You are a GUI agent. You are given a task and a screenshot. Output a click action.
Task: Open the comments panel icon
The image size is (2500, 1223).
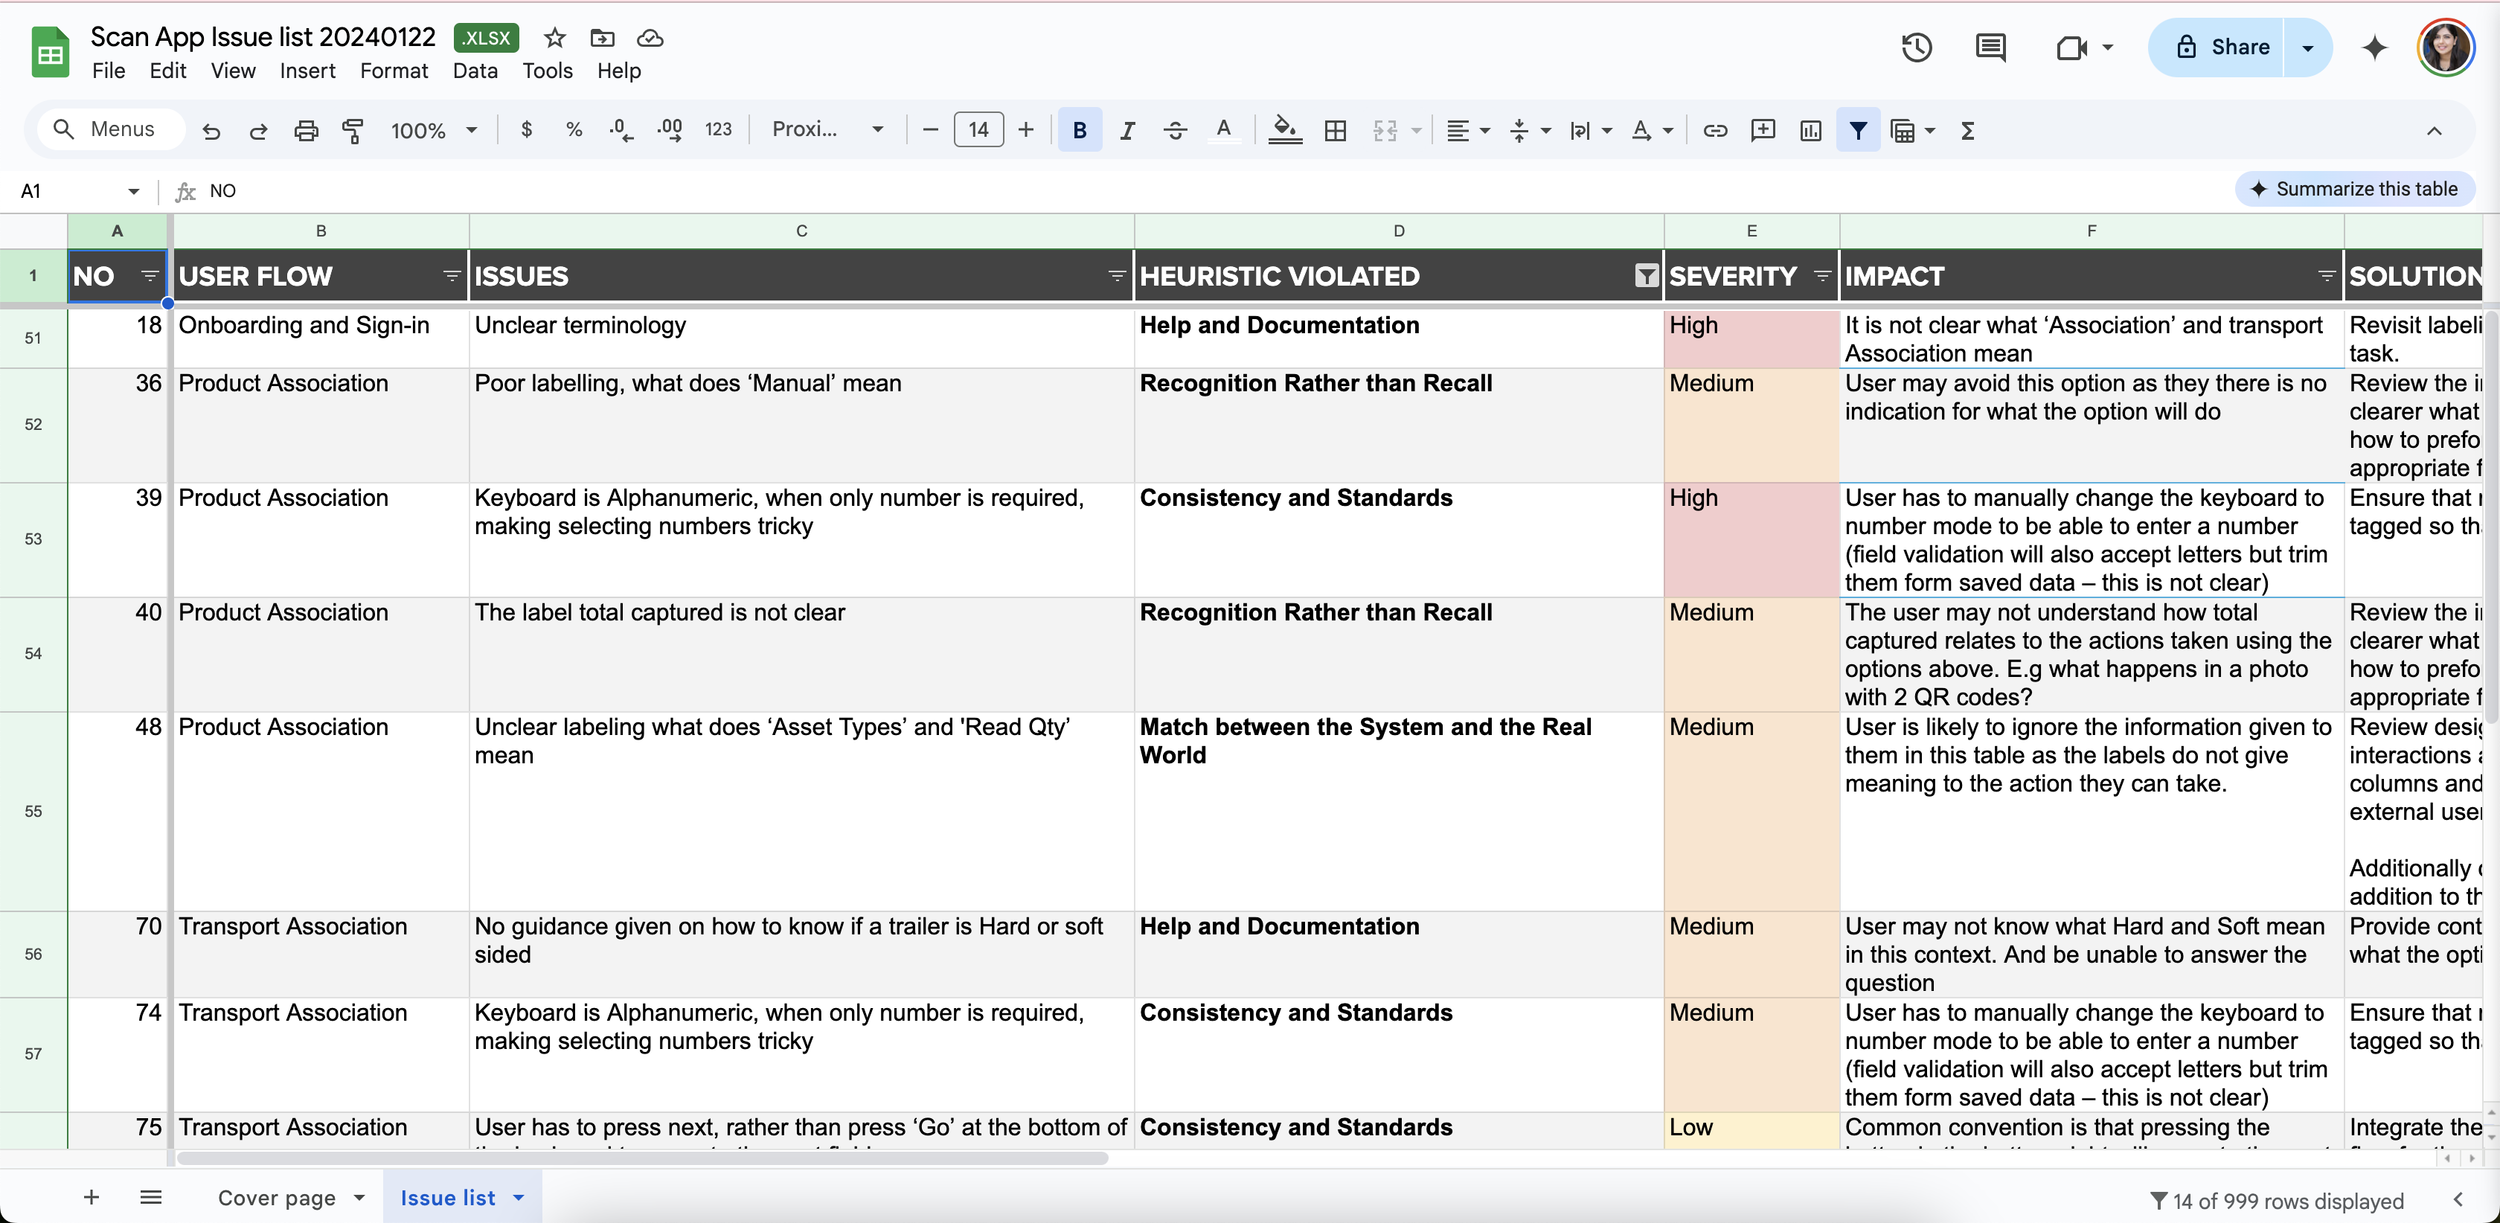tap(1990, 47)
